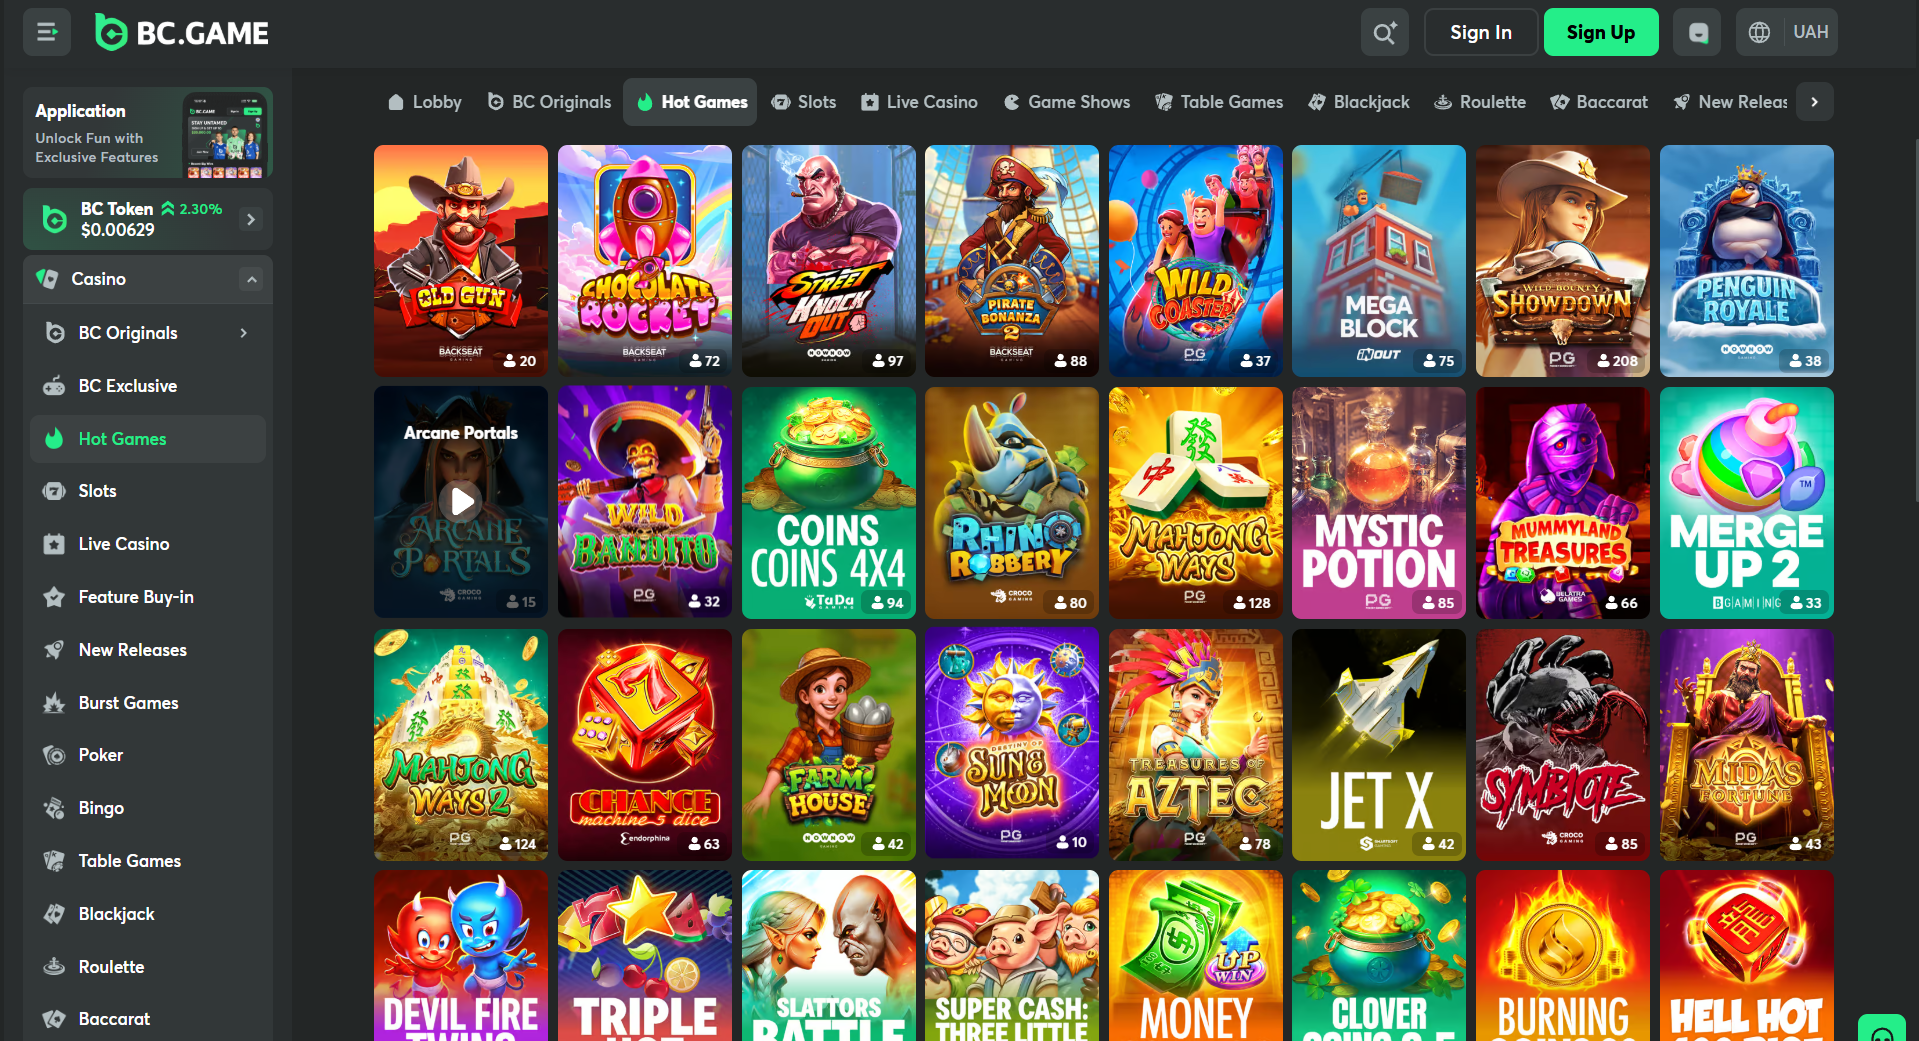Image resolution: width=1919 pixels, height=1041 pixels.
Task: Open the Symbiote game tile
Action: pyautogui.click(x=1563, y=745)
